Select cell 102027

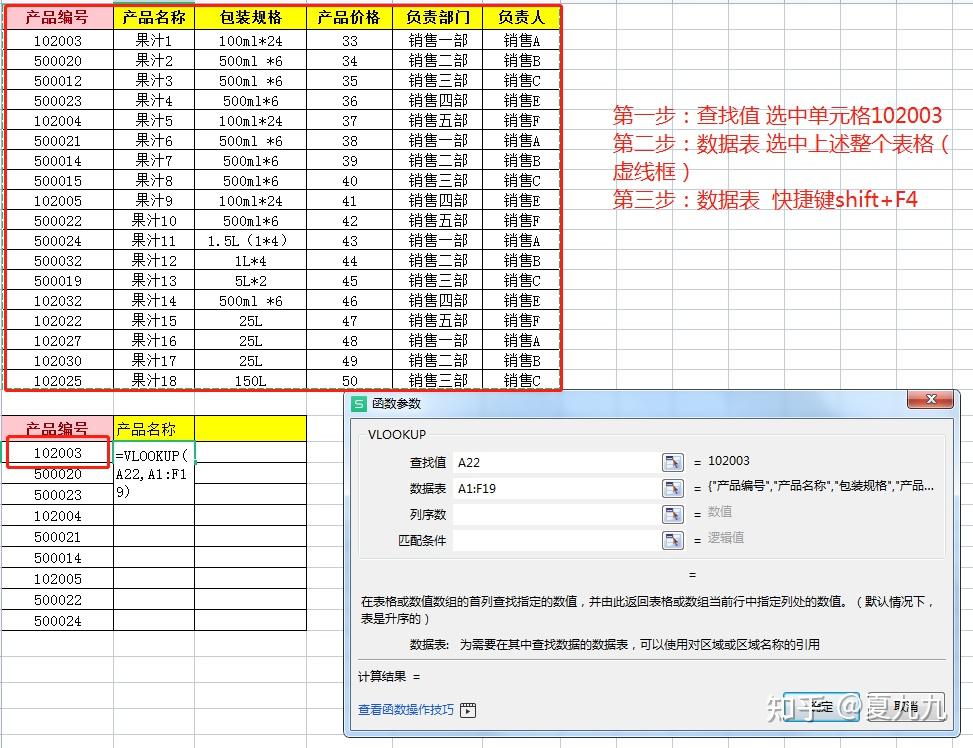point(58,341)
